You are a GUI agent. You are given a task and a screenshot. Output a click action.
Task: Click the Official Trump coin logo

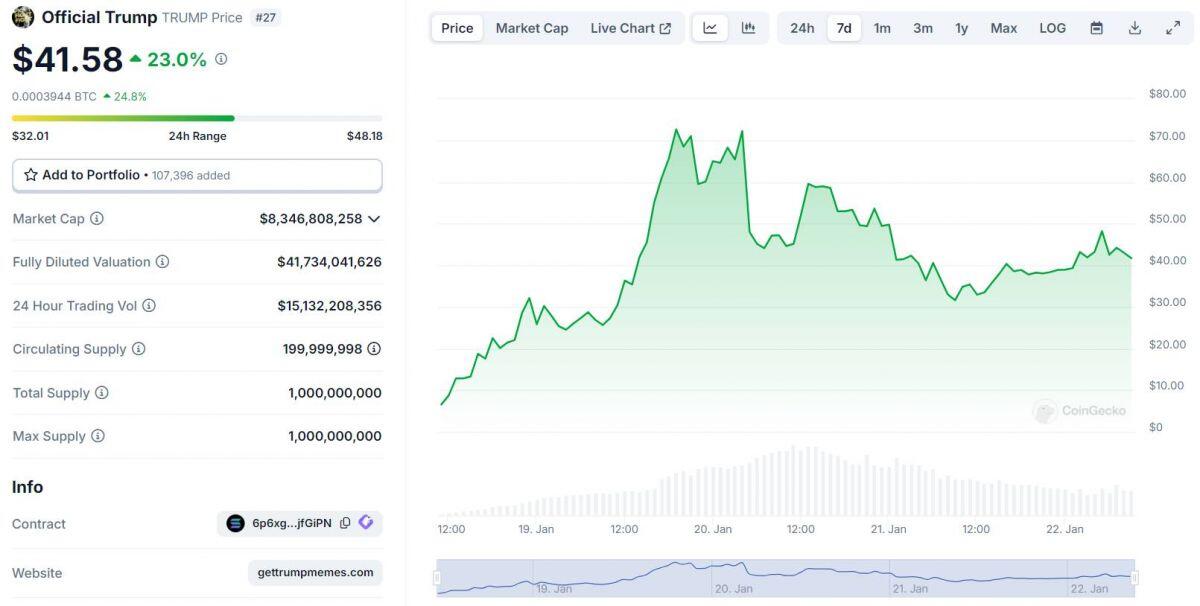tap(23, 17)
